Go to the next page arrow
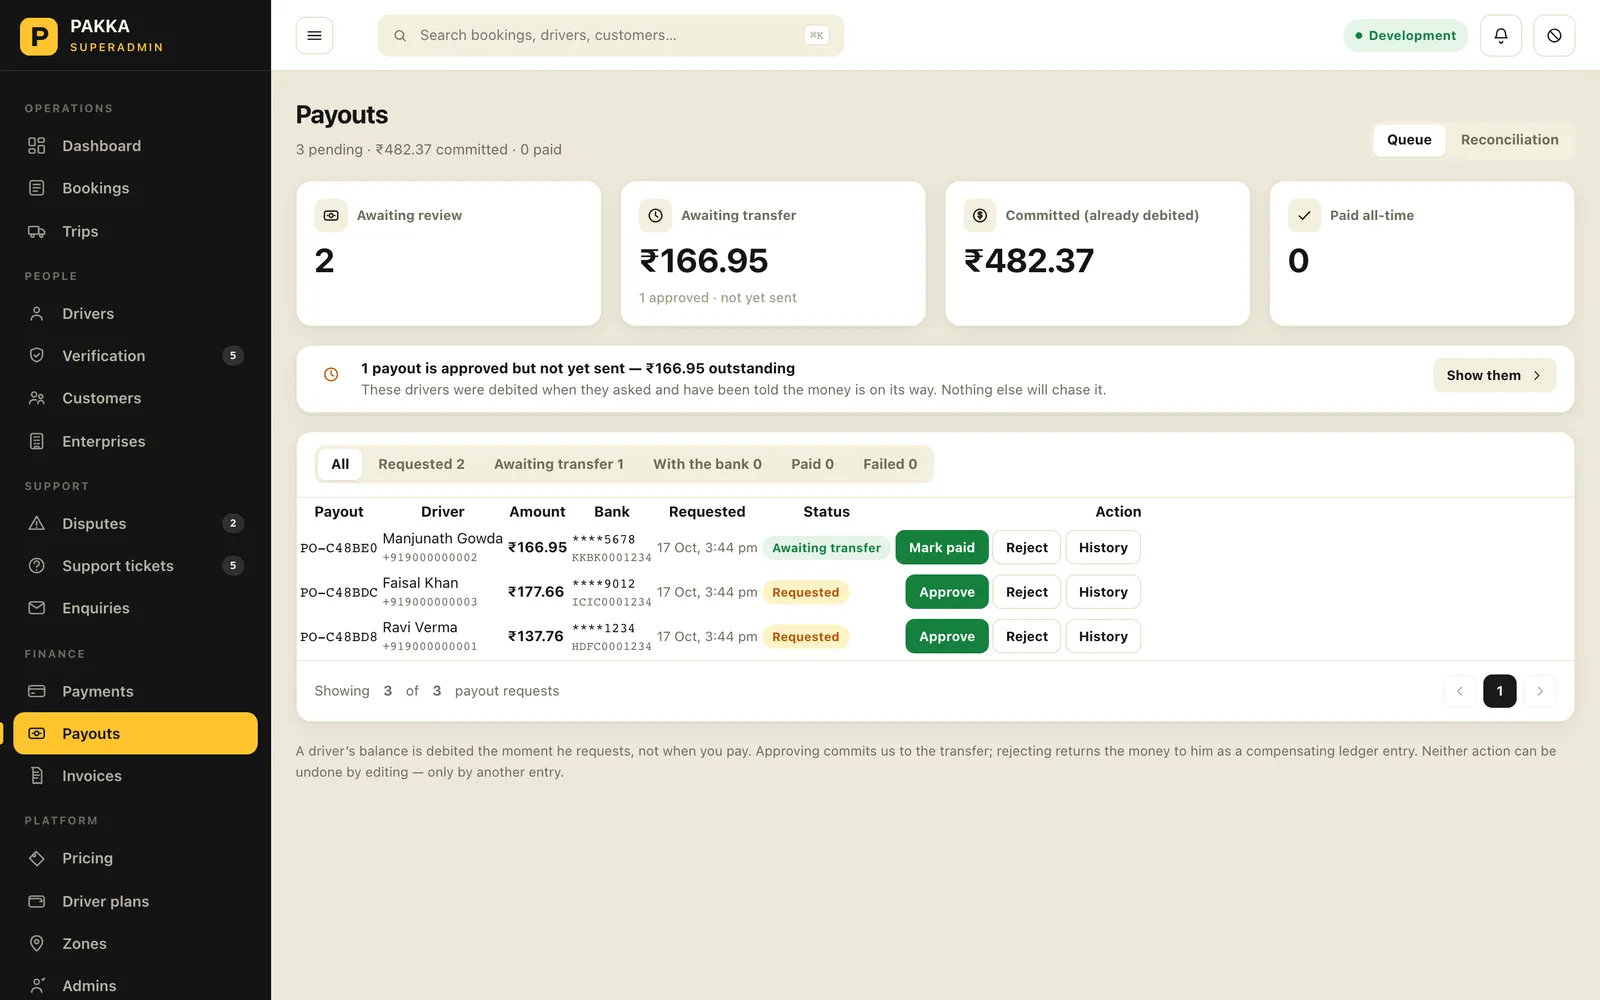Image resolution: width=1600 pixels, height=1000 pixels. click(1540, 691)
